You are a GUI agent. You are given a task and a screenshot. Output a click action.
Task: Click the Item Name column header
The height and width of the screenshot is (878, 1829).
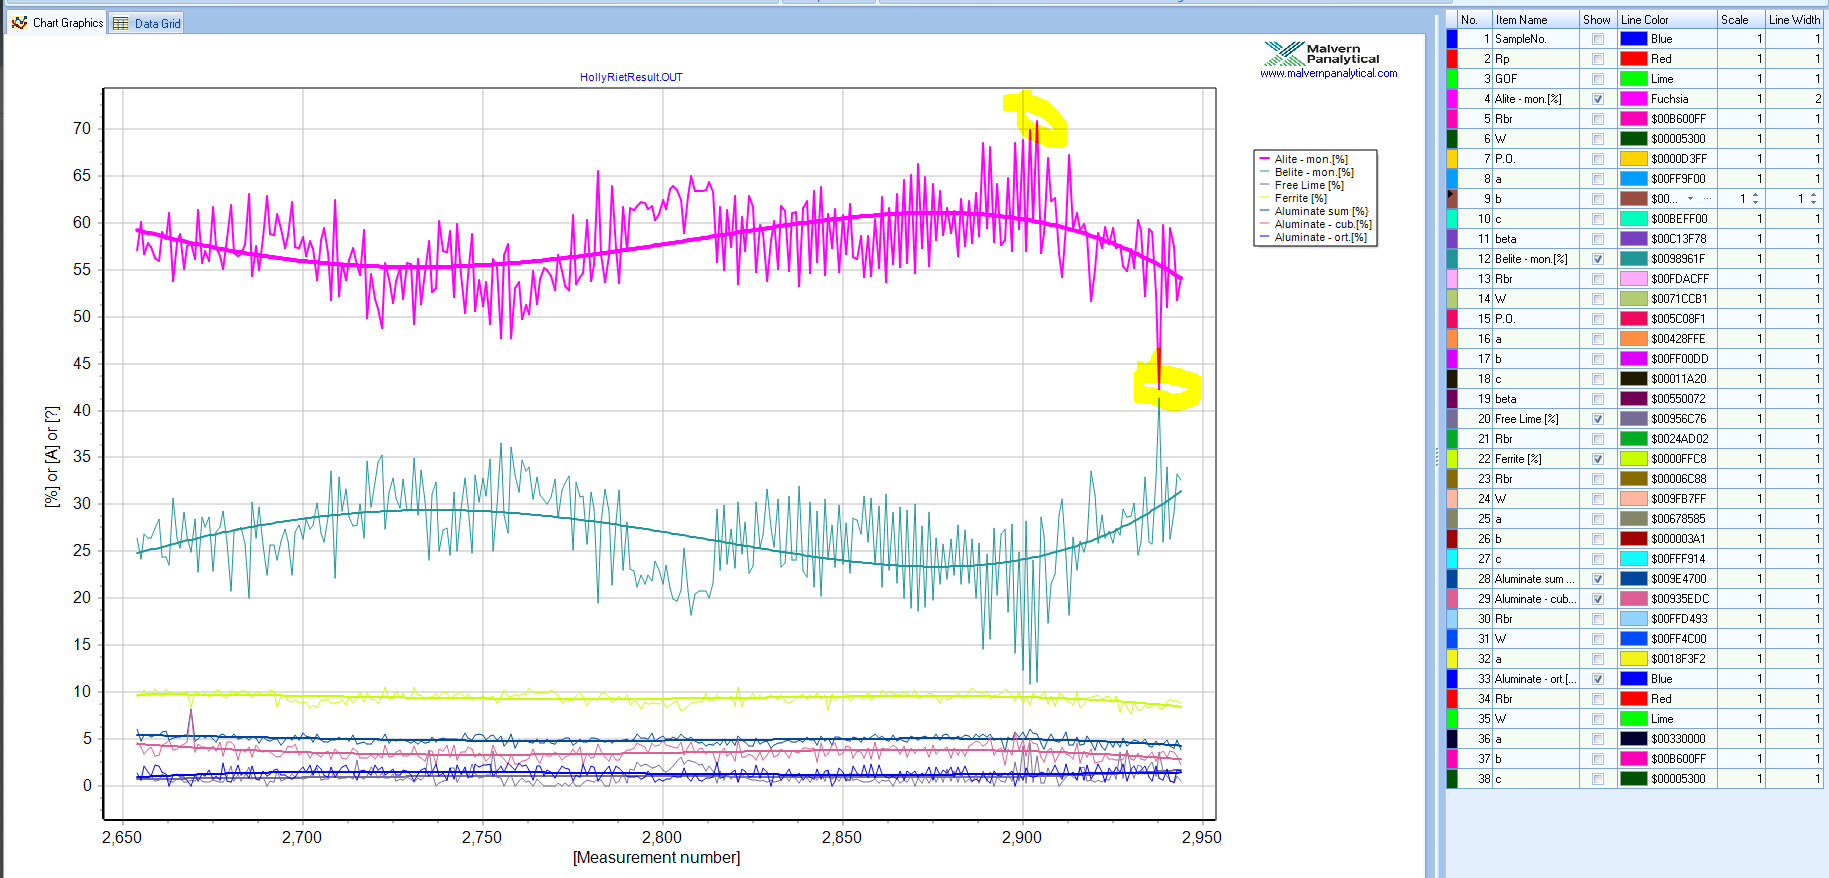(1536, 19)
